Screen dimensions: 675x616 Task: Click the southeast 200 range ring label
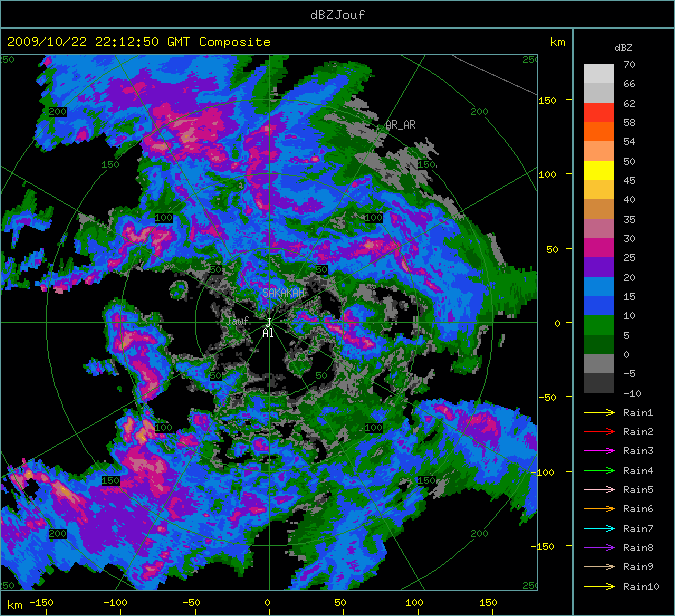tap(479, 533)
